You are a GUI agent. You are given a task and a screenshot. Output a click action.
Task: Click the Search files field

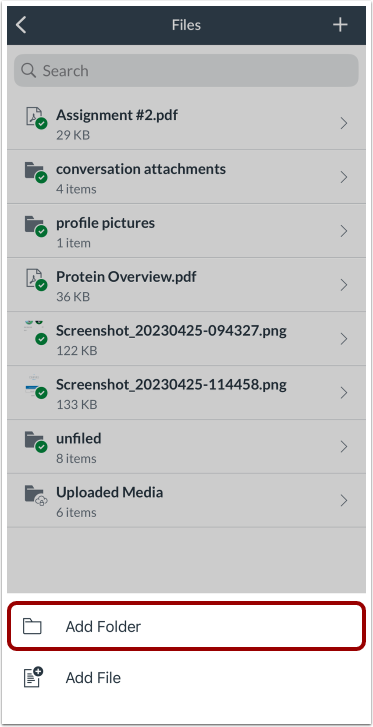point(186,70)
